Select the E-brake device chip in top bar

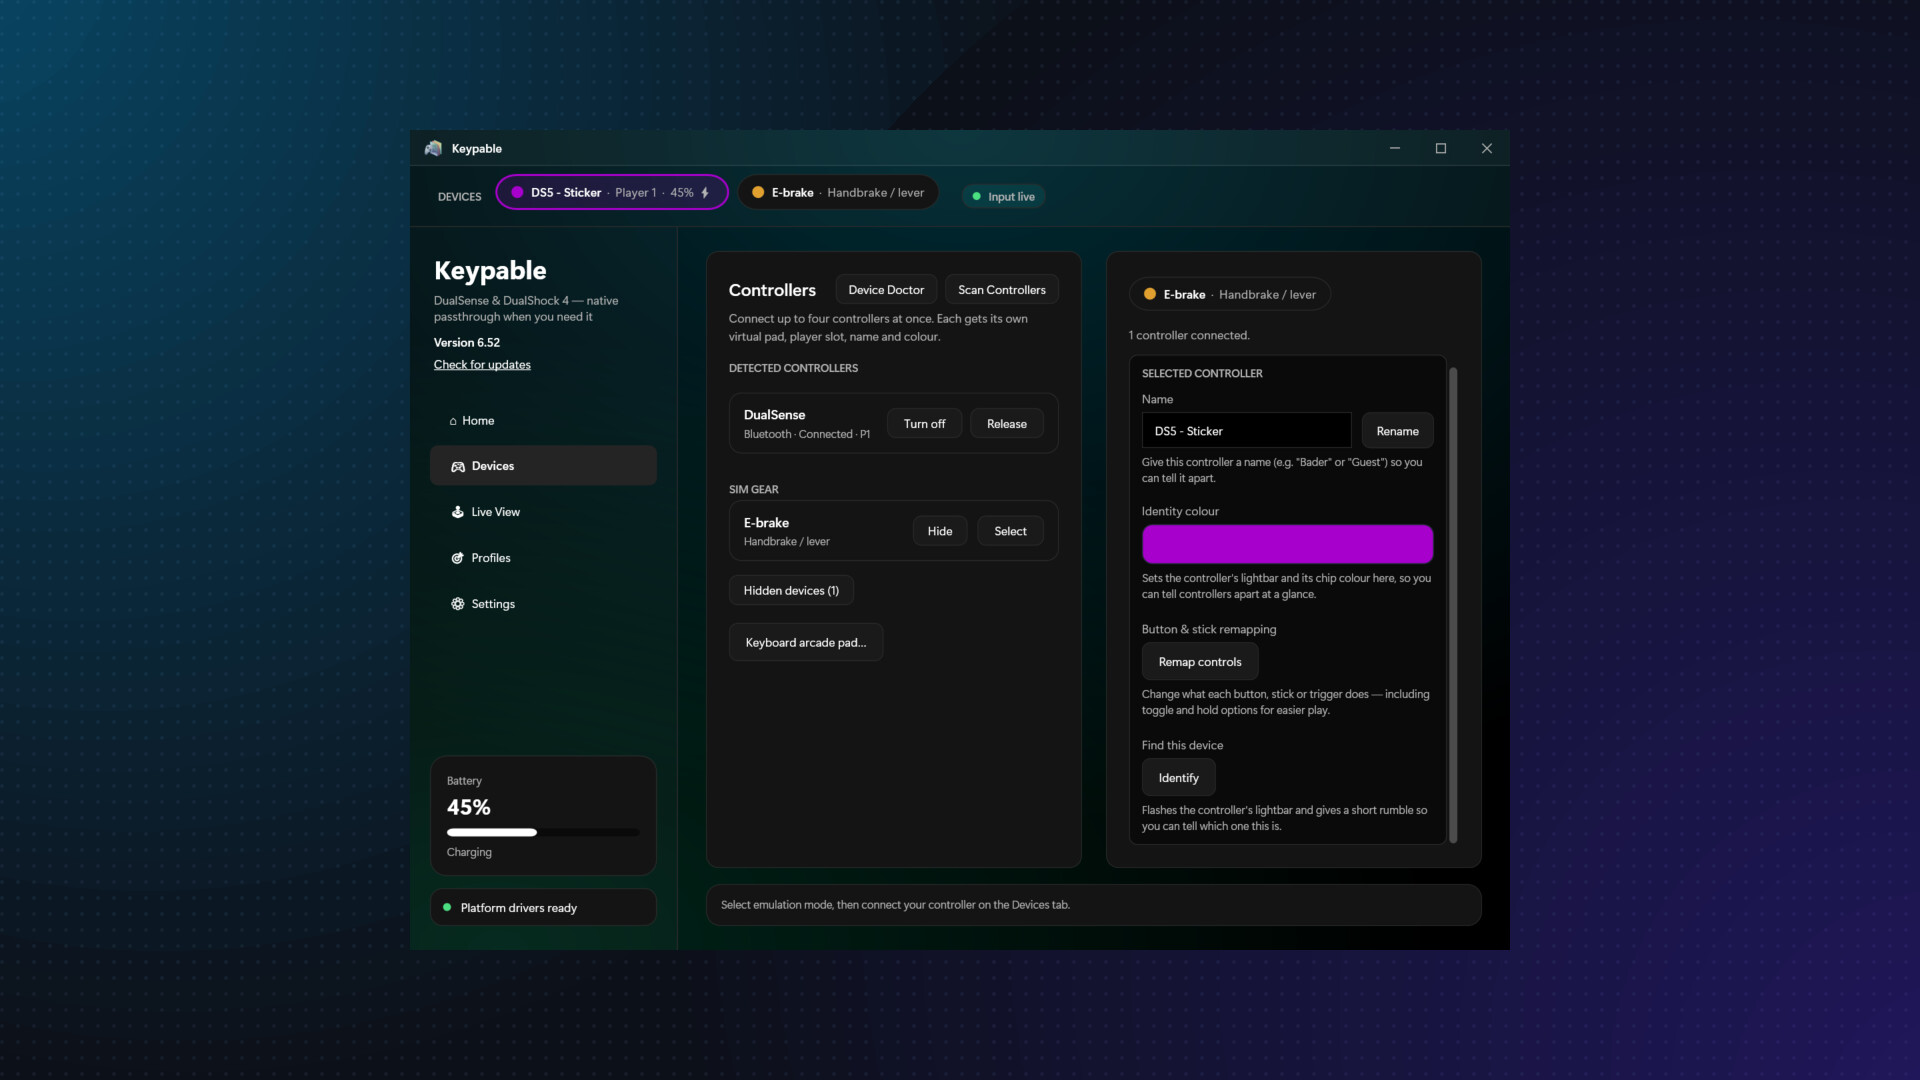point(838,193)
